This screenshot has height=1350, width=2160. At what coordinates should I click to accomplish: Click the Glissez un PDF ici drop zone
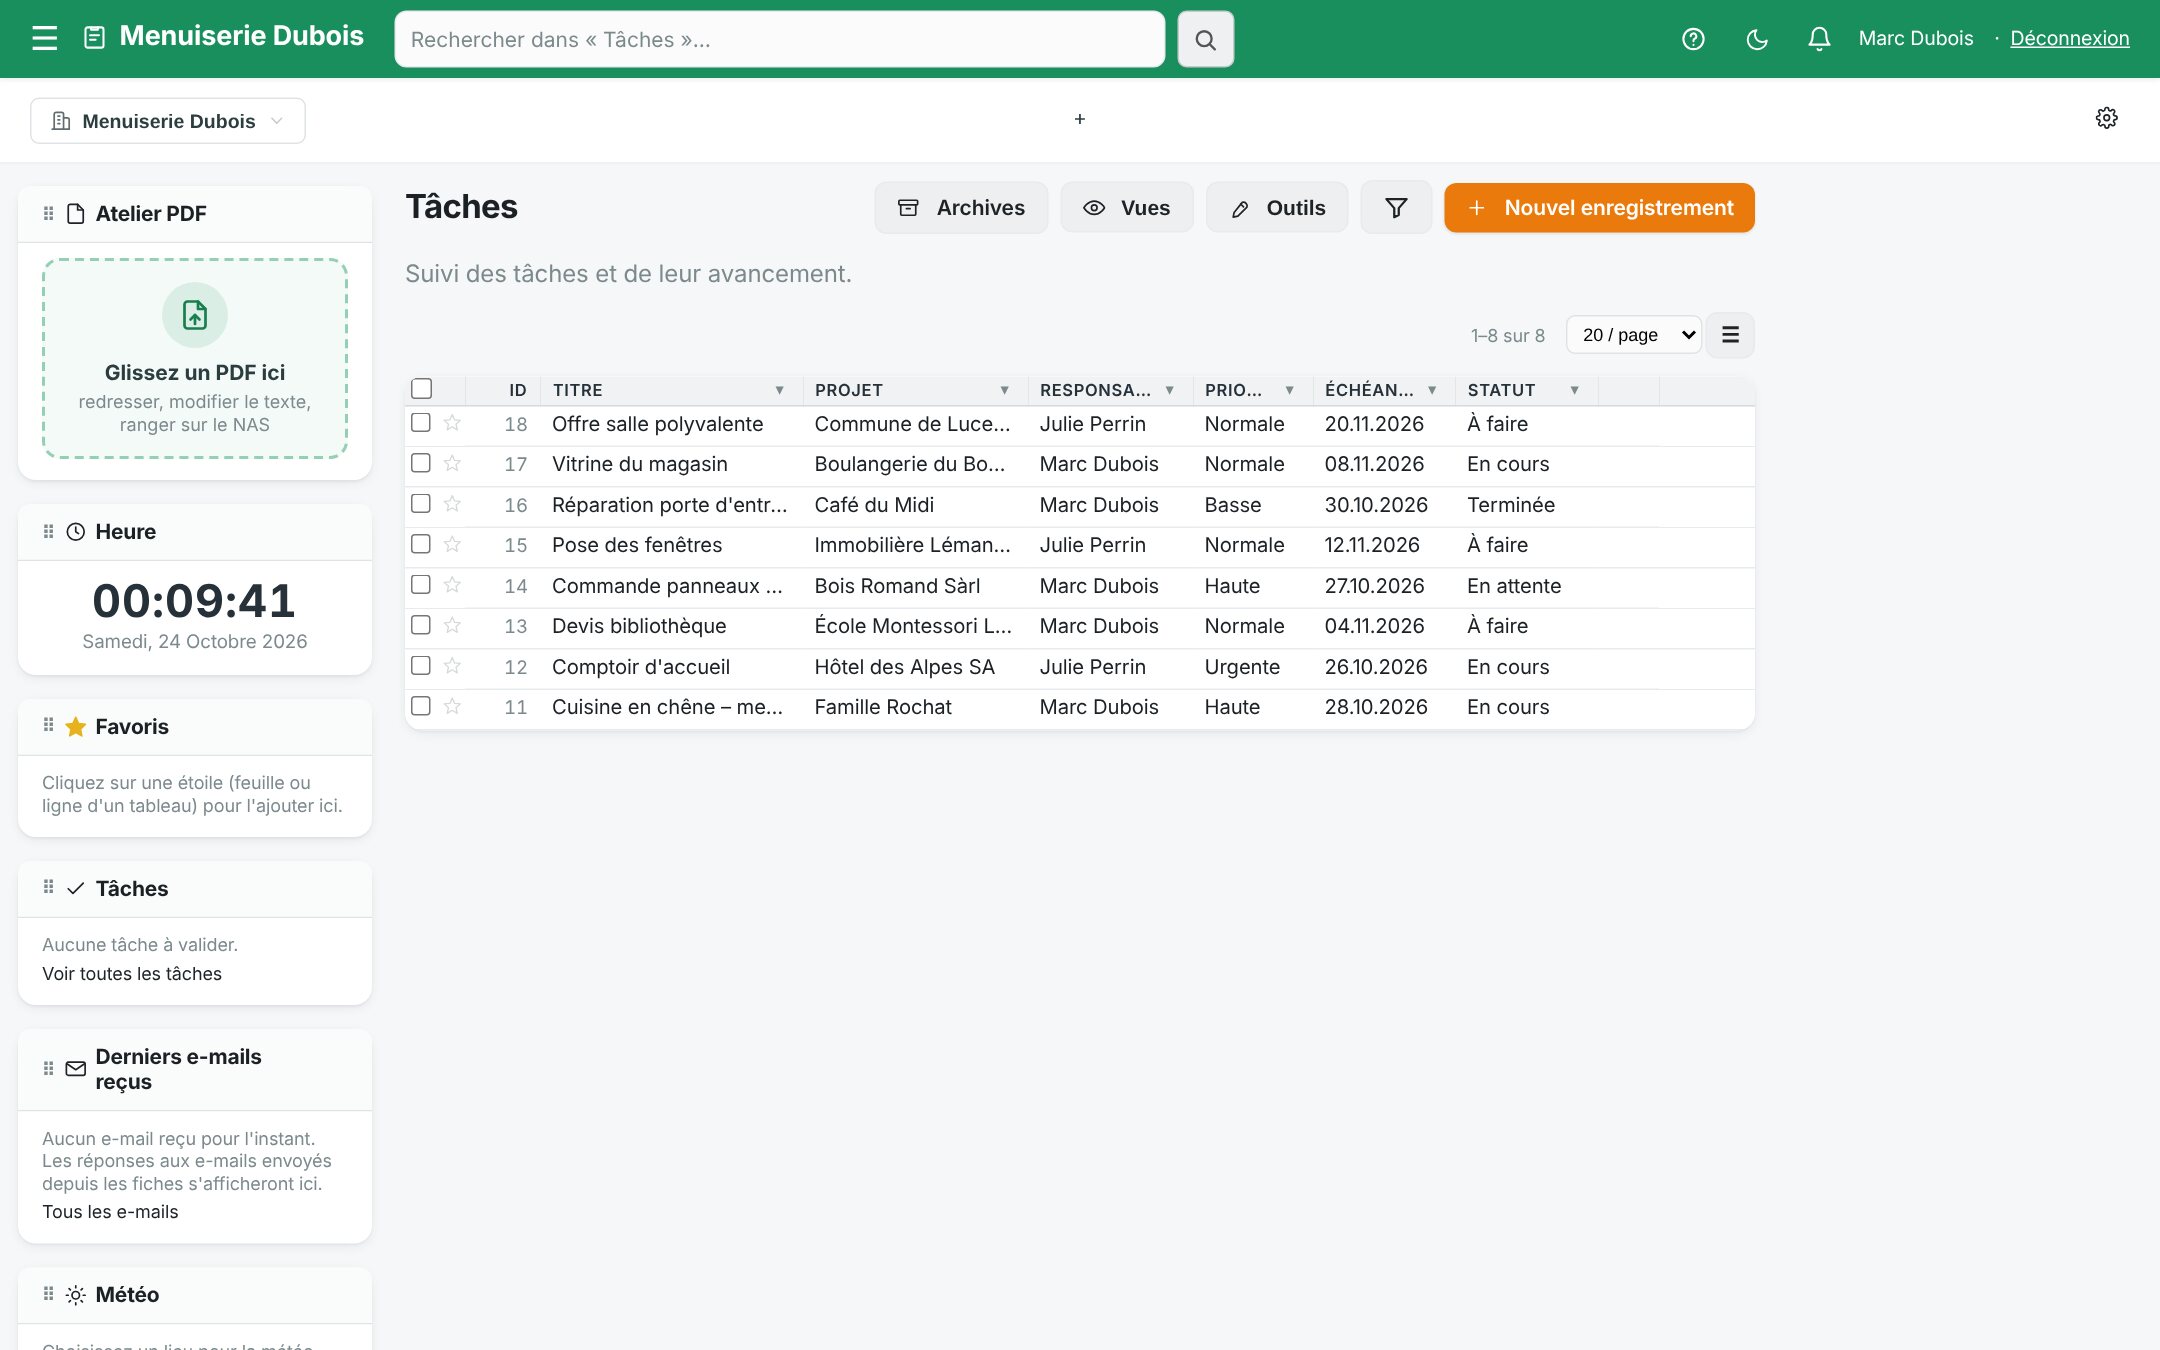tap(195, 359)
